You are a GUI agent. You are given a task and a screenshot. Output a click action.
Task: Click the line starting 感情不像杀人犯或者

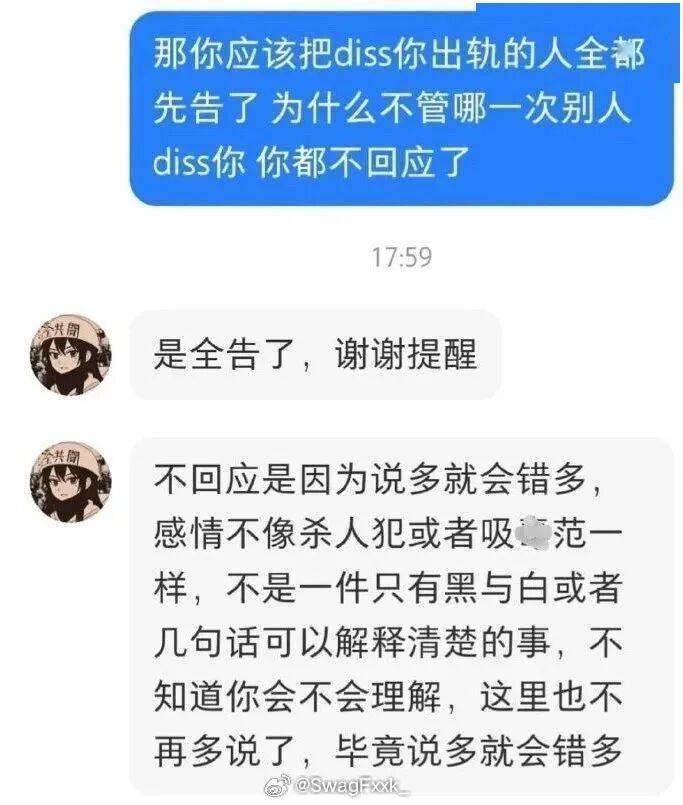click(x=388, y=534)
